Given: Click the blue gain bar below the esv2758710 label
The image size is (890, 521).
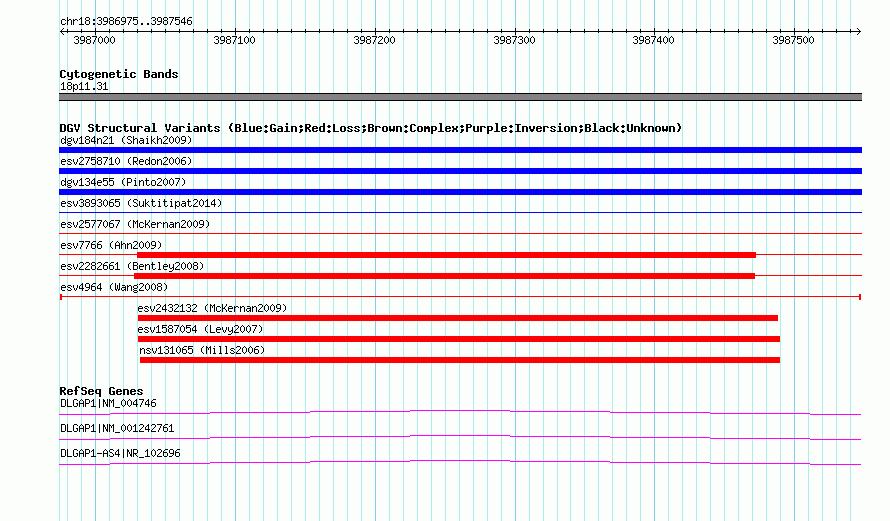Looking at the screenshot, I should [460, 171].
